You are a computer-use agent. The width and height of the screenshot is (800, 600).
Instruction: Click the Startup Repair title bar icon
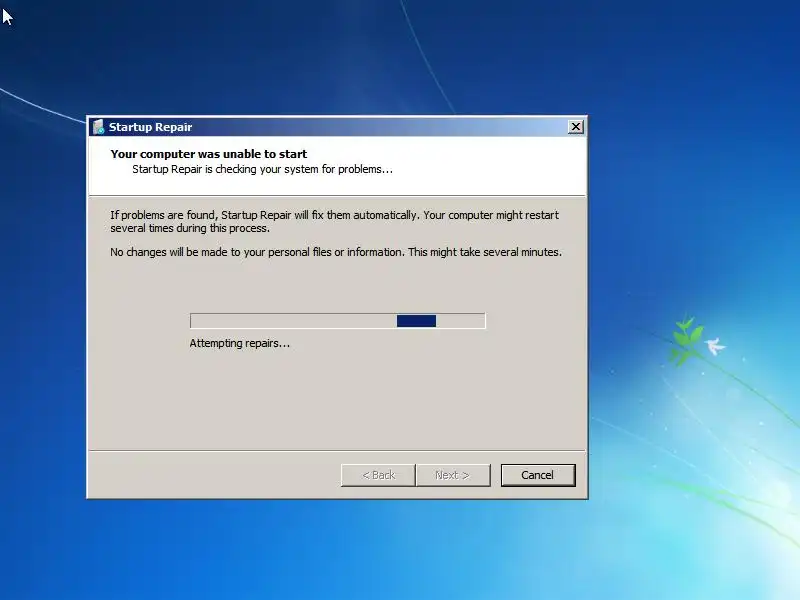[x=98, y=127]
